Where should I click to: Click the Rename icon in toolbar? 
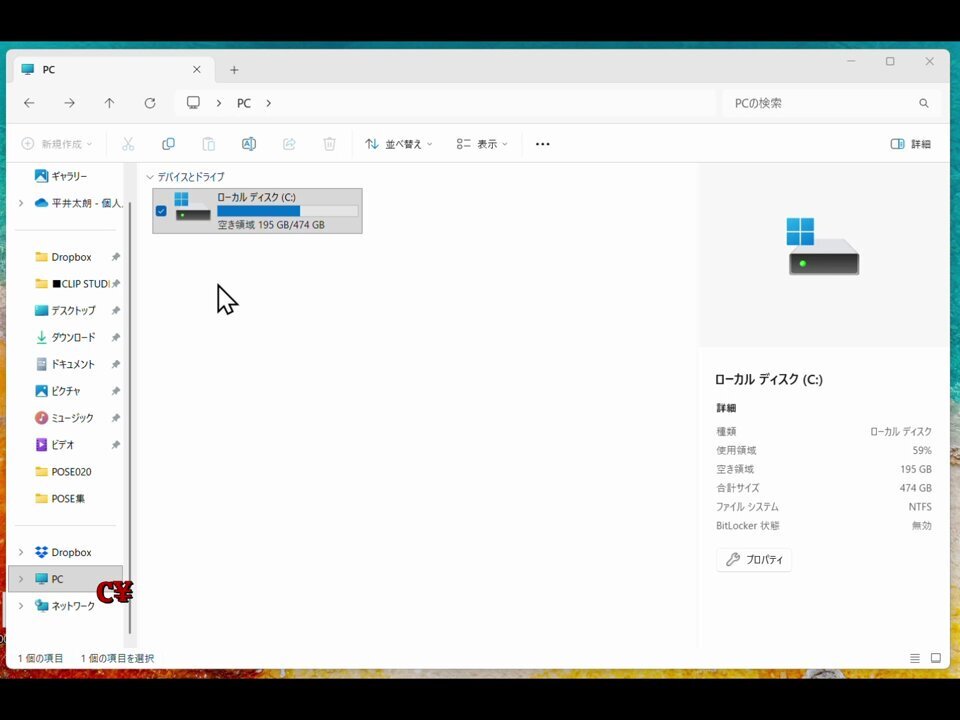click(x=249, y=144)
